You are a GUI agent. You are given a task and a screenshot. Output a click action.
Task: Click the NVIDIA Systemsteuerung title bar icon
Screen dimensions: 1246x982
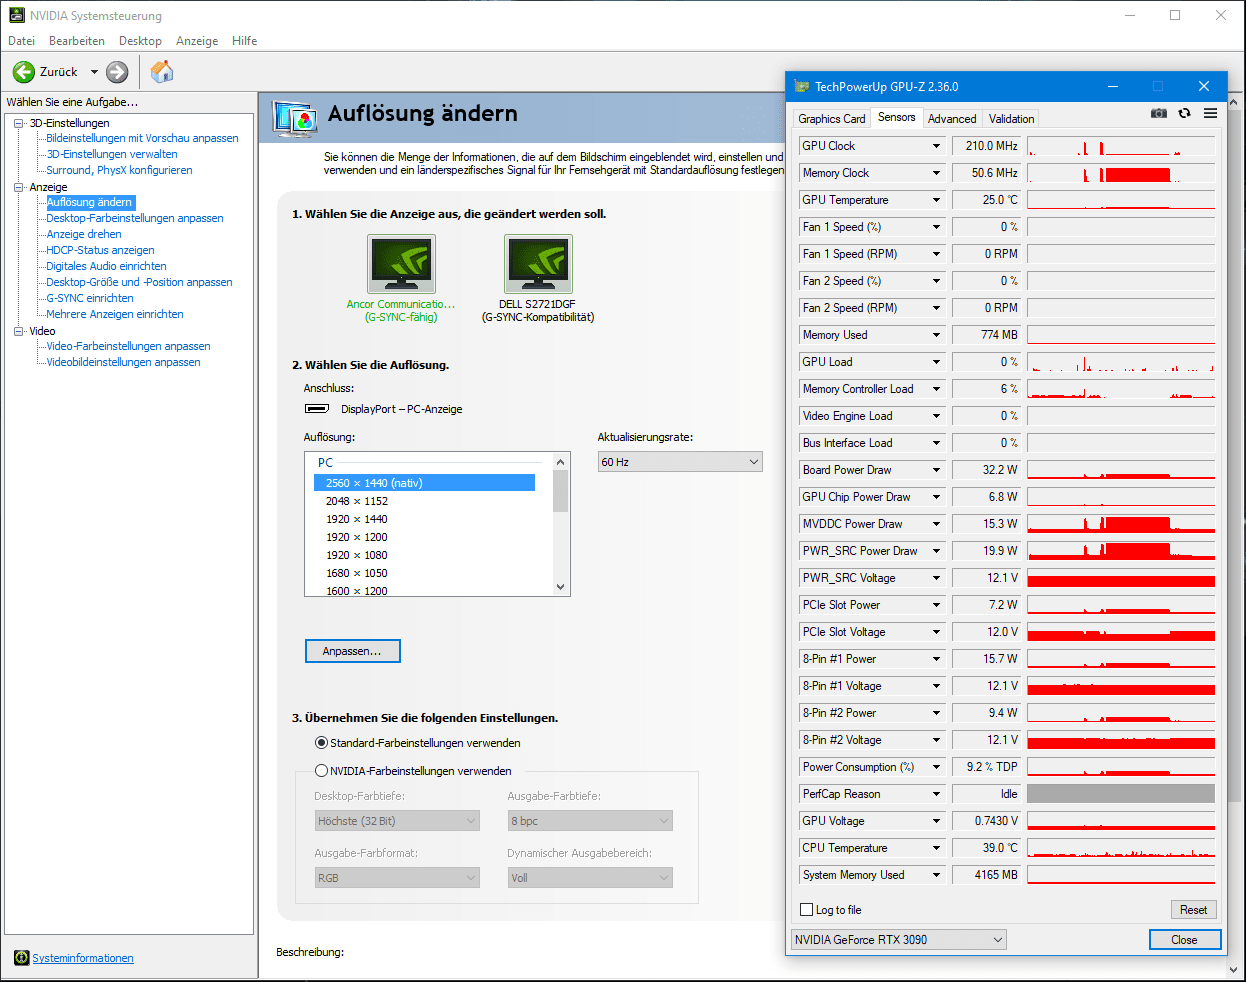pyautogui.click(x=17, y=15)
